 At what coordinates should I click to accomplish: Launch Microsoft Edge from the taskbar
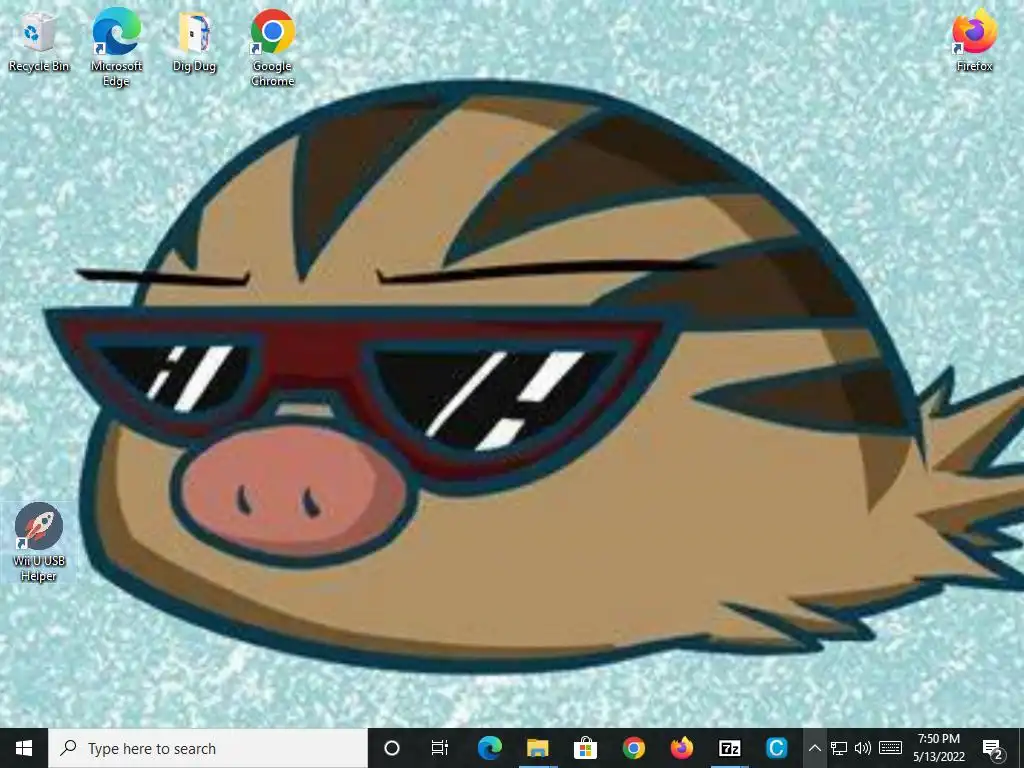coord(489,748)
